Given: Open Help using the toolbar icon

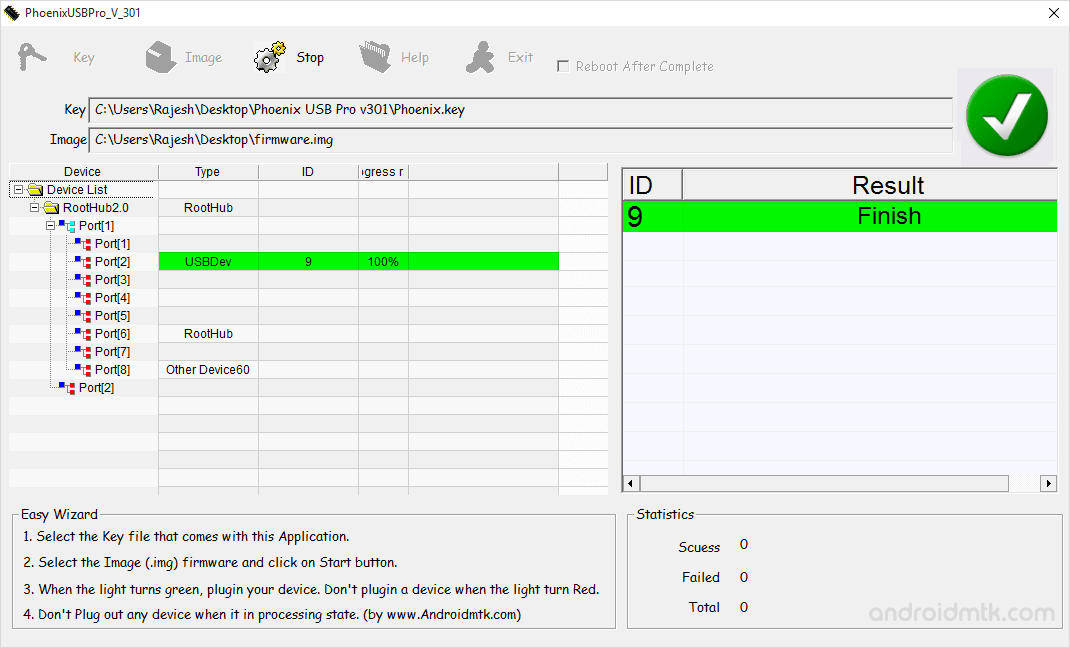Looking at the screenshot, I should (x=375, y=56).
